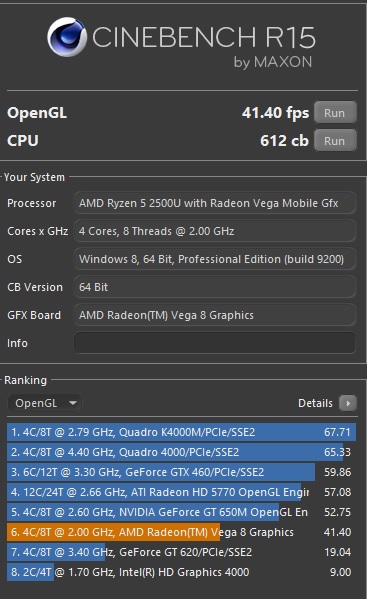The height and width of the screenshot is (599, 367).
Task: Click the Info text field
Action: coord(215,343)
